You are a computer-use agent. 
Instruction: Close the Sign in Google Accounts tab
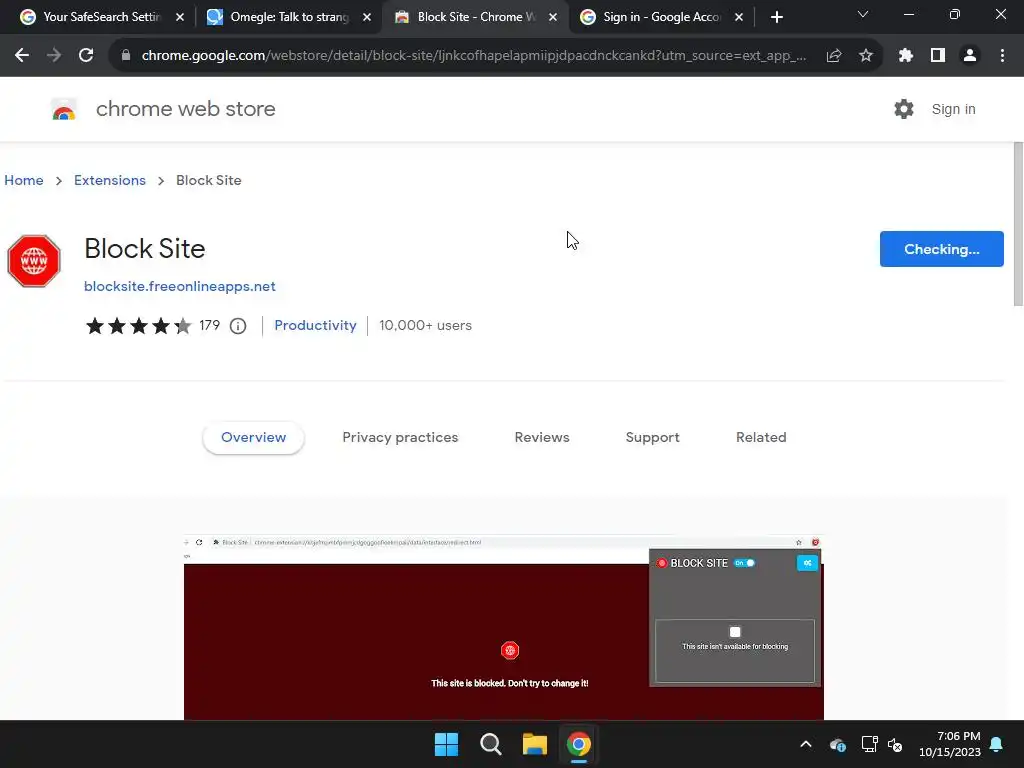click(739, 17)
